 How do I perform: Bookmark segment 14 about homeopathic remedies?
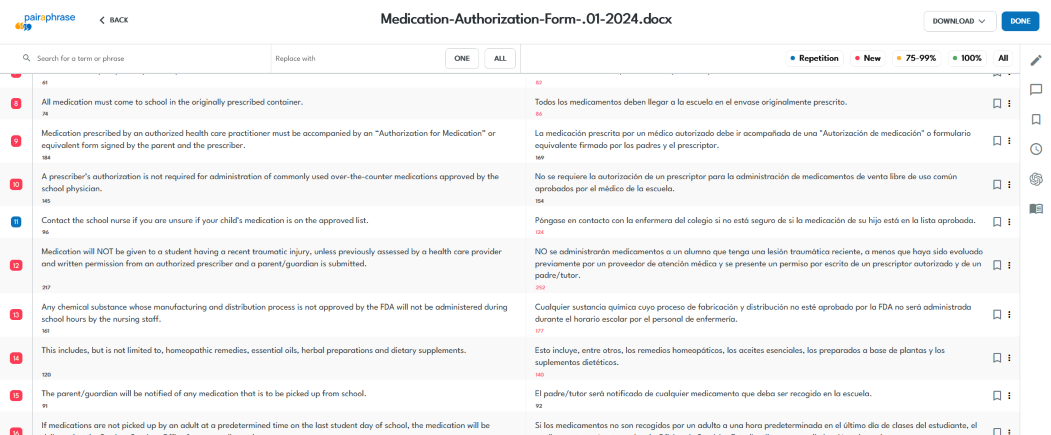pyautogui.click(x=997, y=358)
